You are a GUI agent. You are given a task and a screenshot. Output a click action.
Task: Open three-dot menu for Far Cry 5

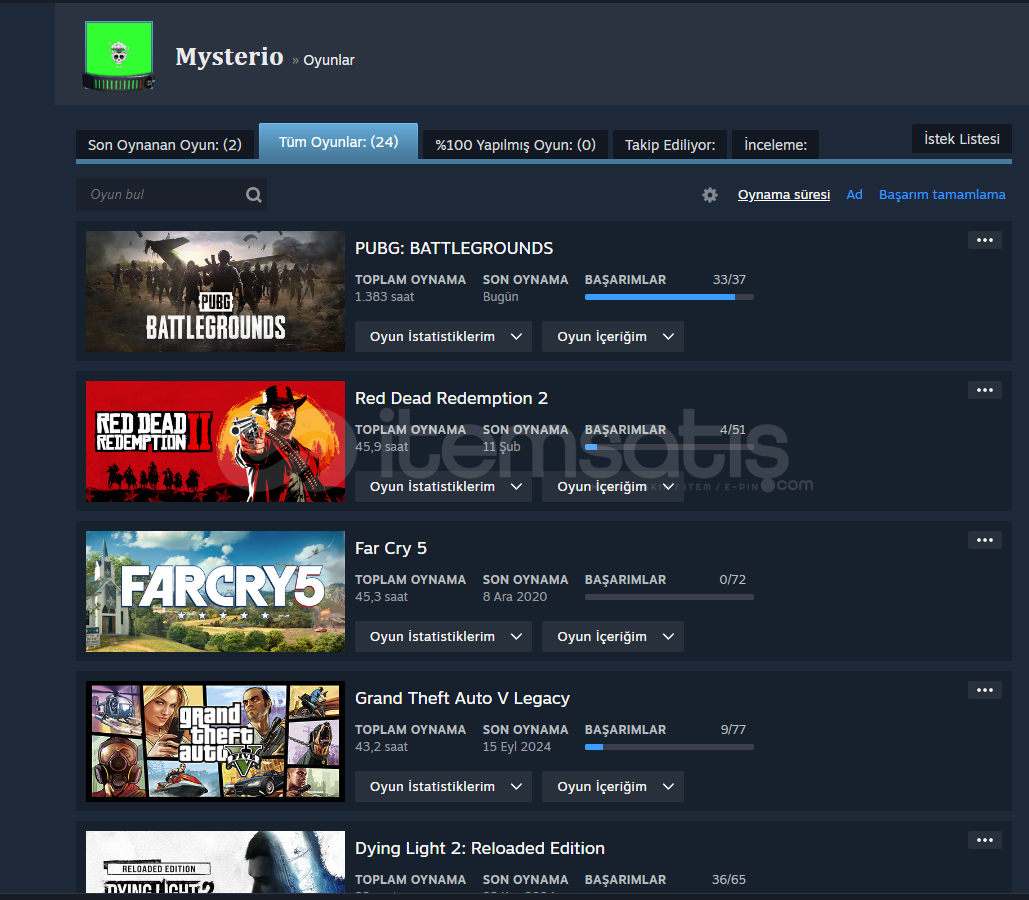point(984,540)
